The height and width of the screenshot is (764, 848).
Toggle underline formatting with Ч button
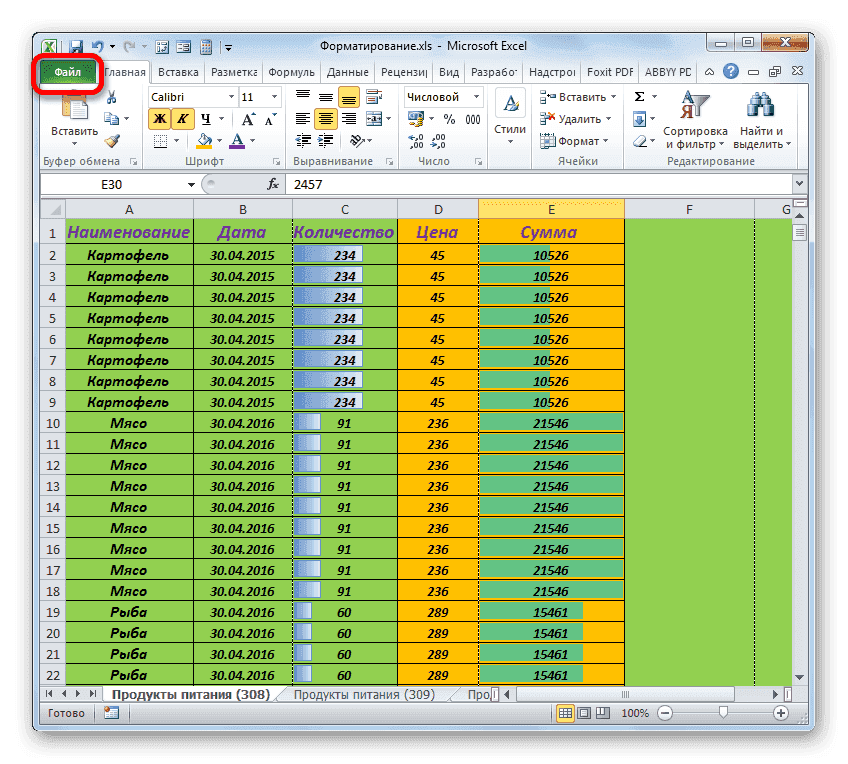[206, 119]
